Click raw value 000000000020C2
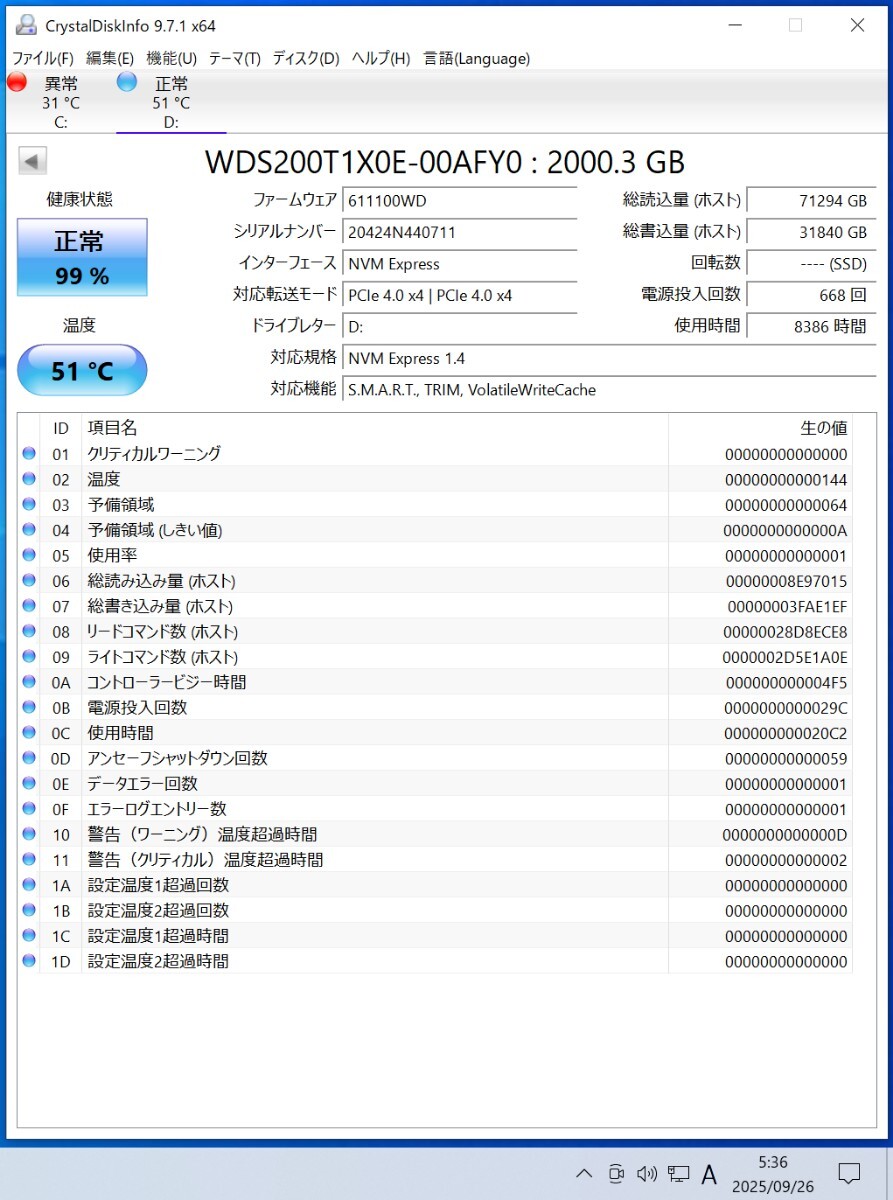This screenshot has width=893, height=1200. pyautogui.click(x=787, y=733)
